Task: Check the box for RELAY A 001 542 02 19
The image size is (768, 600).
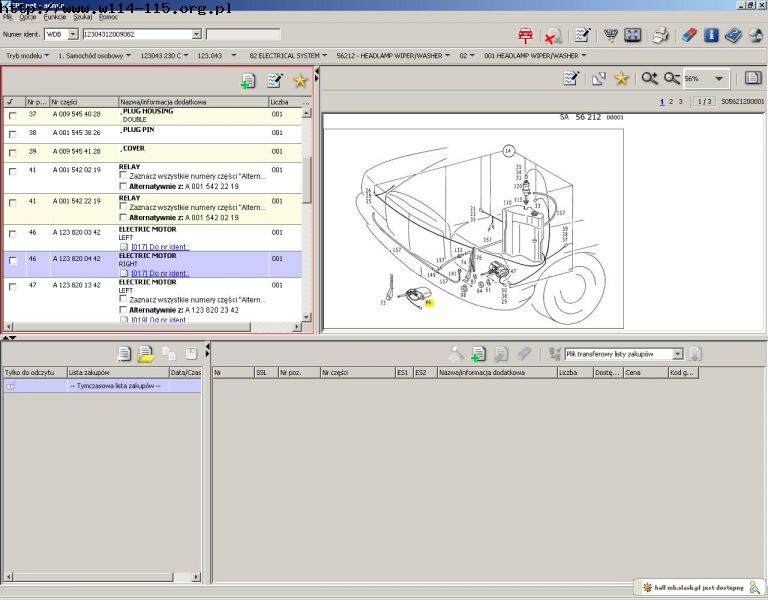Action: coord(12,171)
